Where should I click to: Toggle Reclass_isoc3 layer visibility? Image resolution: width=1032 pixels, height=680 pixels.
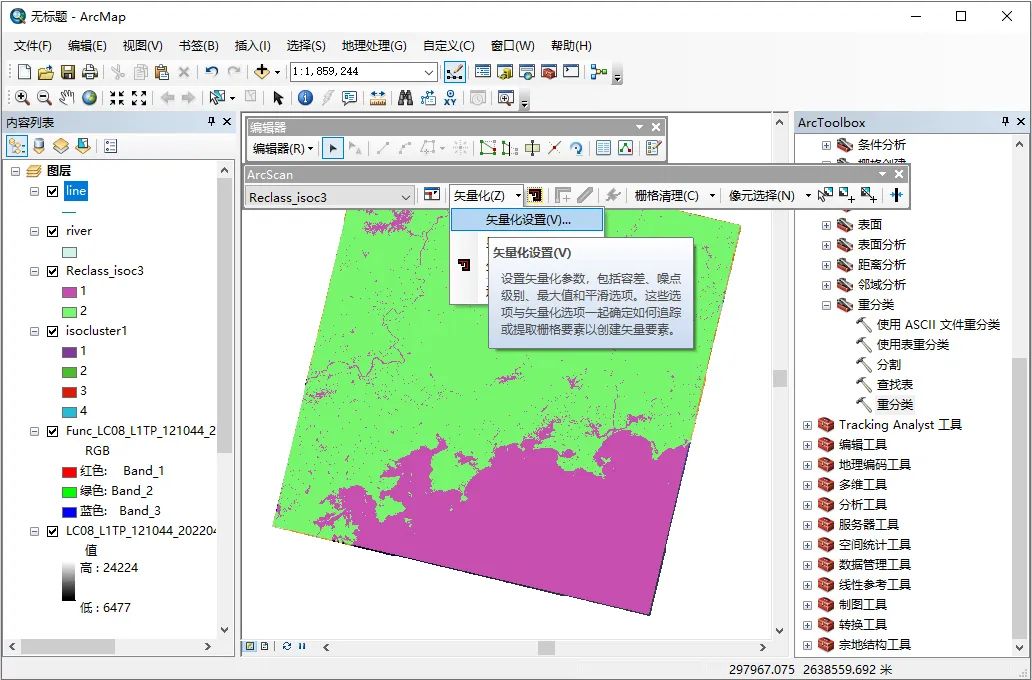53,271
